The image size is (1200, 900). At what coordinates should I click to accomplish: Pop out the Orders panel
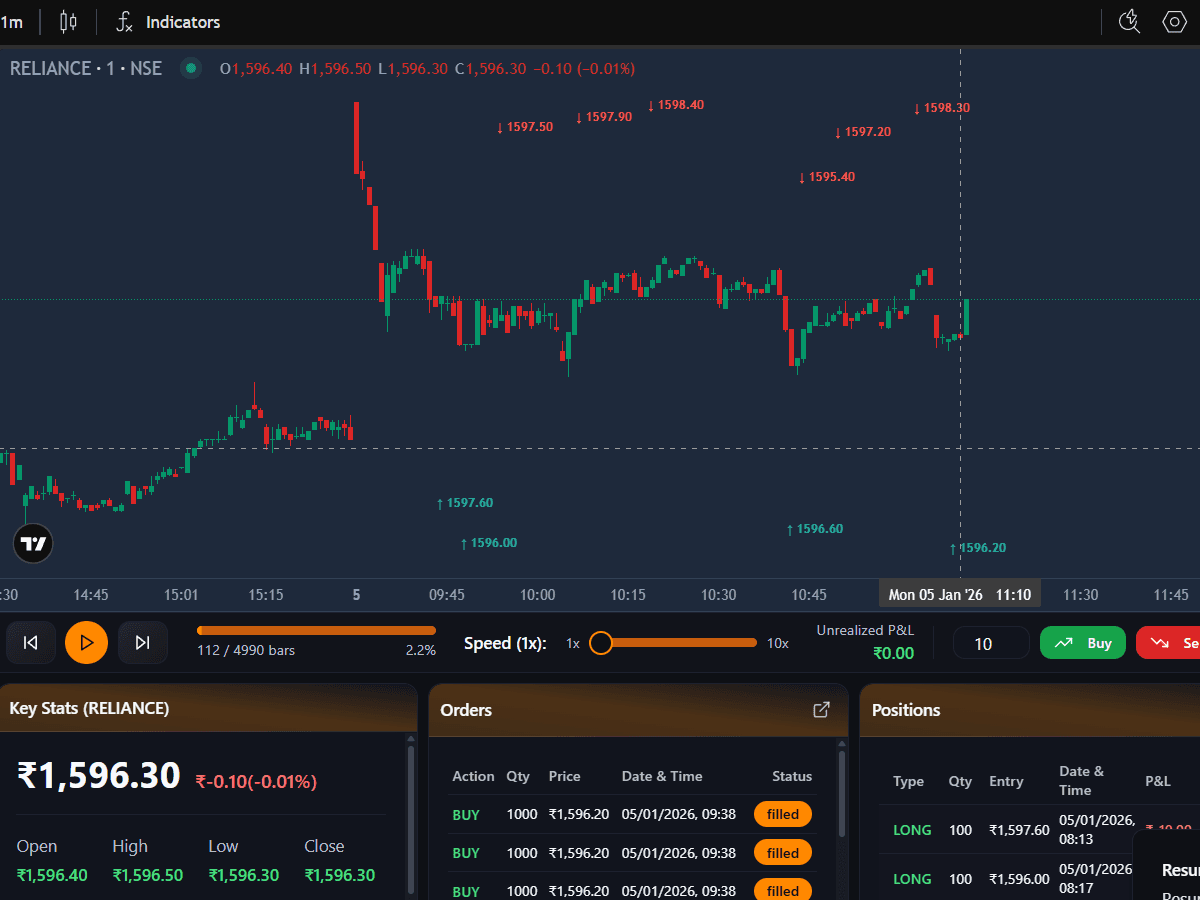click(821, 709)
